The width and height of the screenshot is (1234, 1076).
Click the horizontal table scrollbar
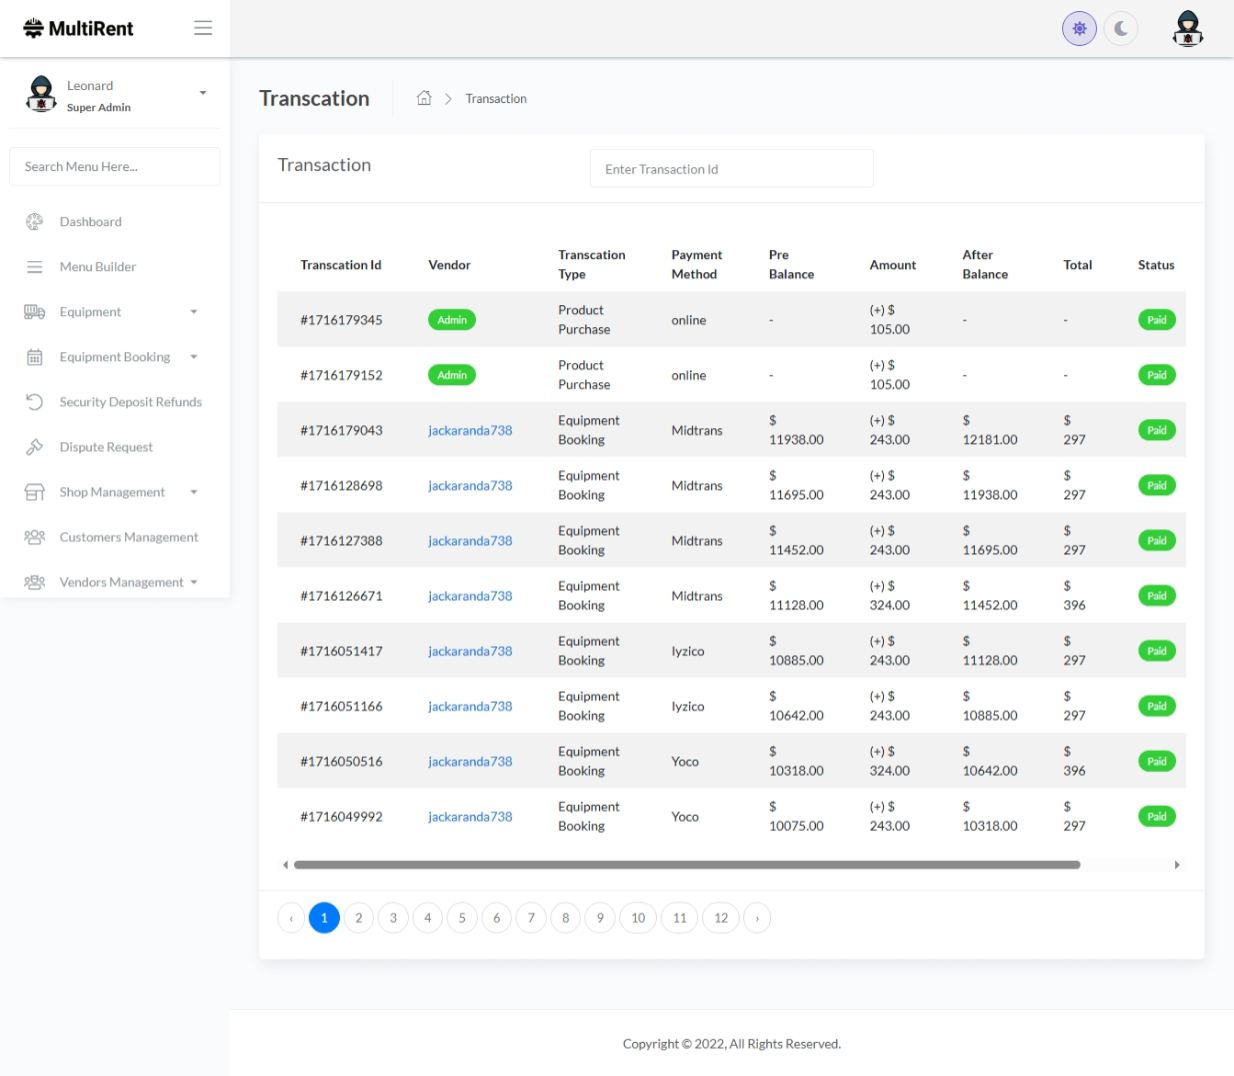pyautogui.click(x=686, y=865)
